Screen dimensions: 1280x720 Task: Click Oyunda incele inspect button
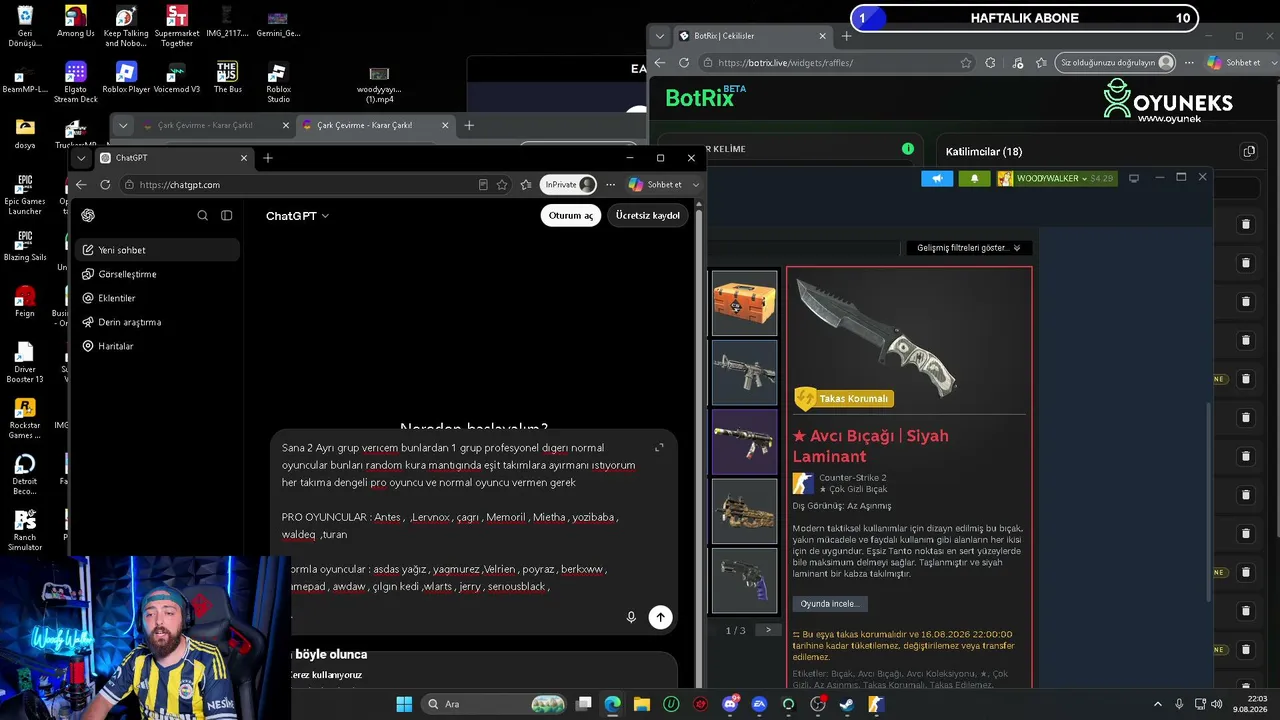pos(829,604)
